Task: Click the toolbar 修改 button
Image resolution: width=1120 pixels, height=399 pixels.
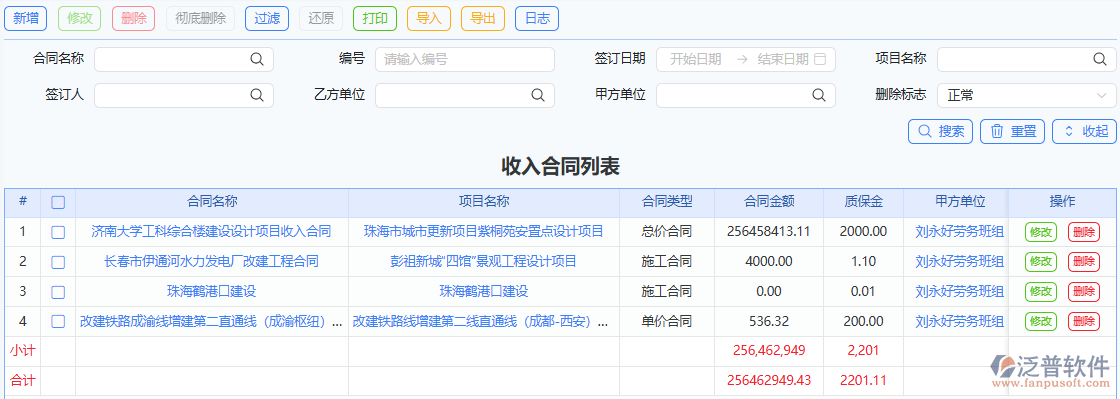Action: pyautogui.click(x=80, y=19)
